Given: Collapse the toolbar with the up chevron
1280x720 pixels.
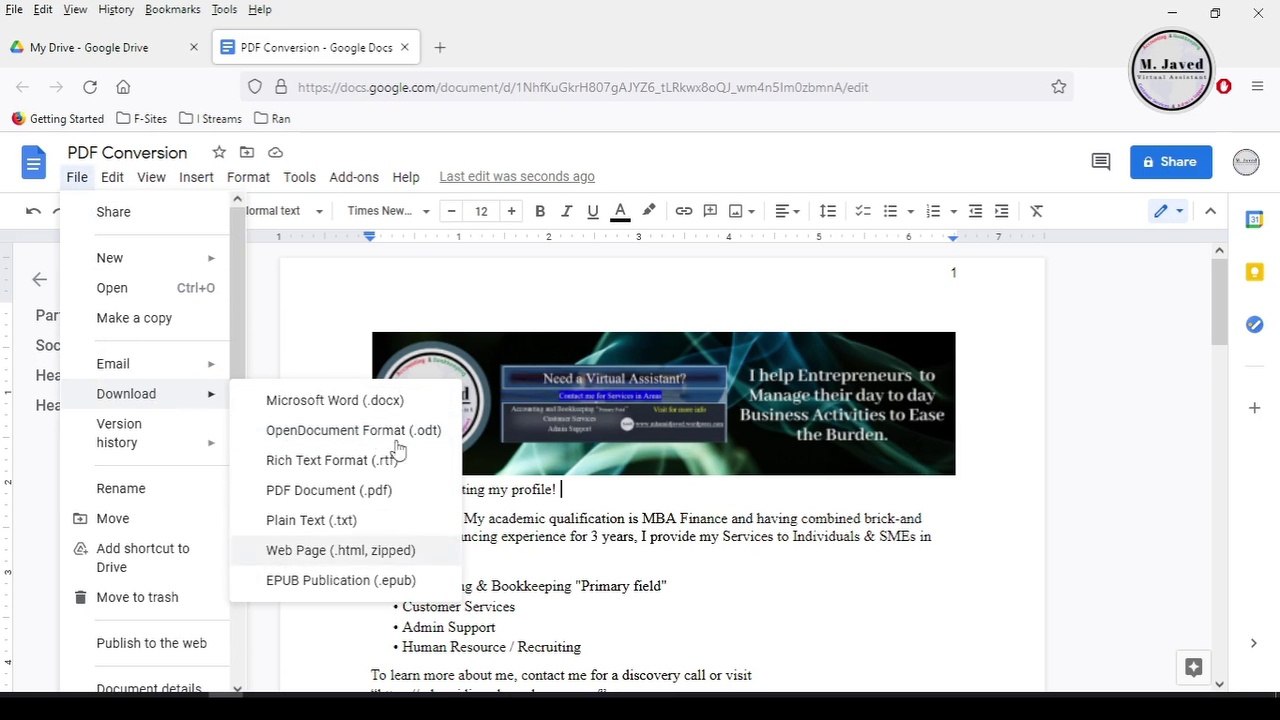Looking at the screenshot, I should [x=1210, y=211].
